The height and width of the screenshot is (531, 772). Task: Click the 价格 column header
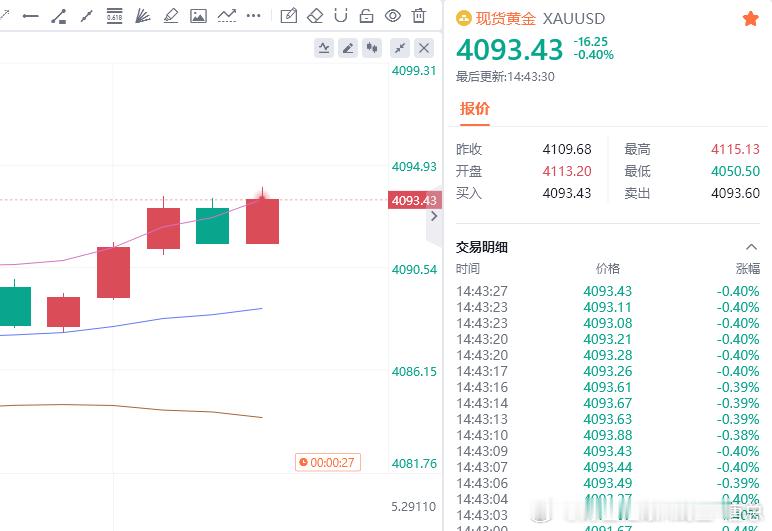tap(608, 269)
